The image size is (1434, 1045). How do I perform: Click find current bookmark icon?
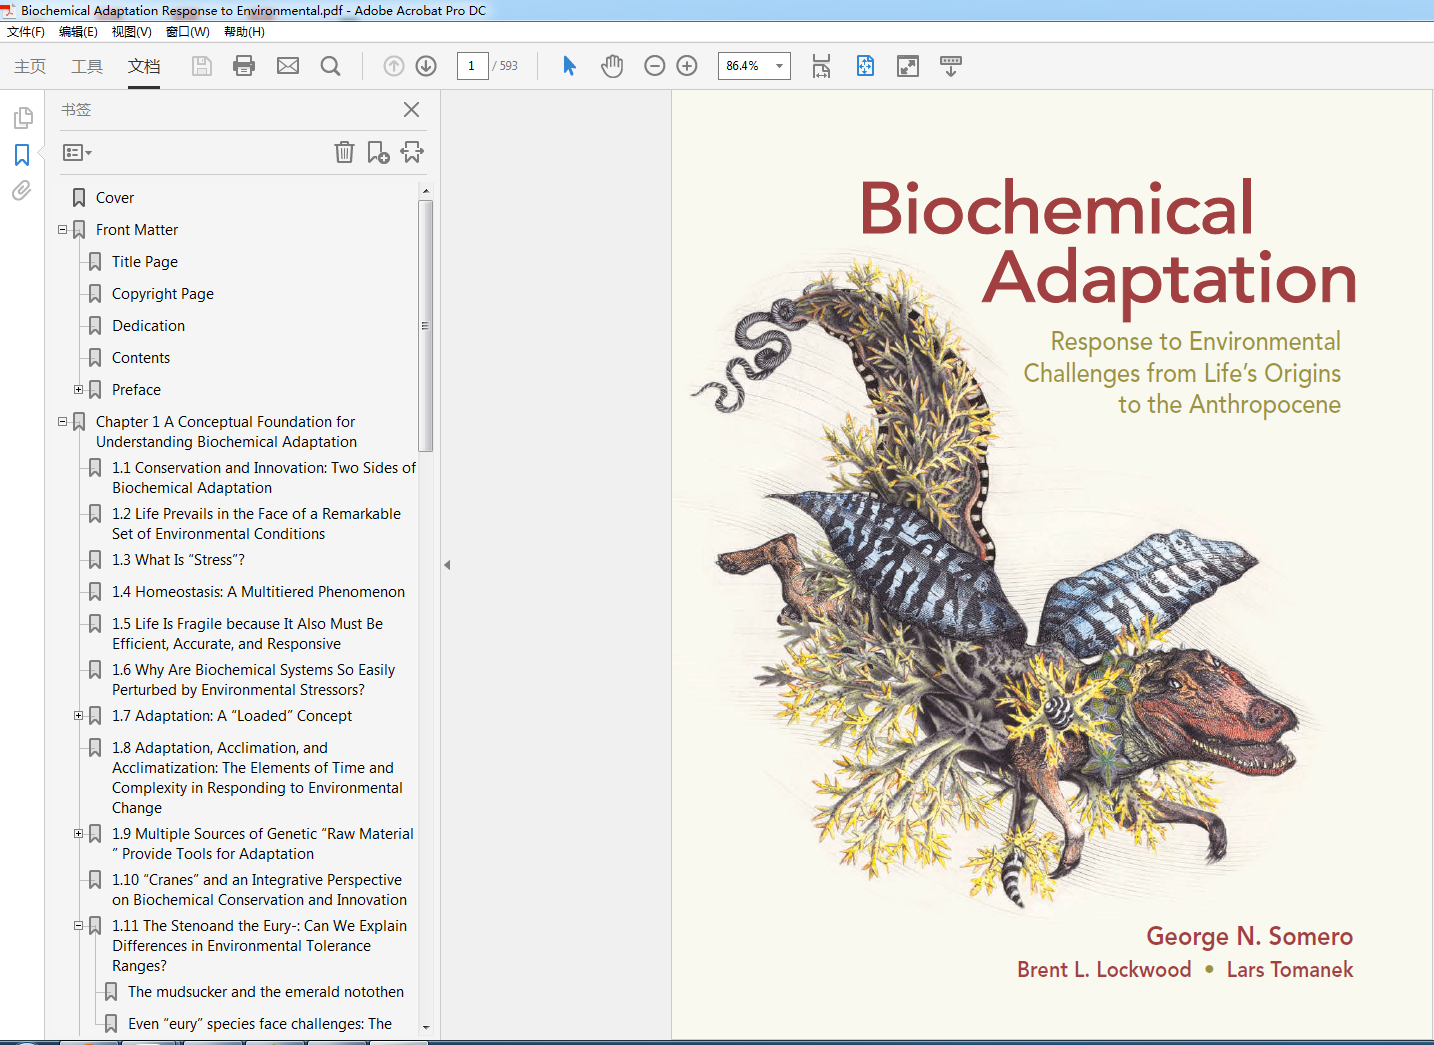412,152
